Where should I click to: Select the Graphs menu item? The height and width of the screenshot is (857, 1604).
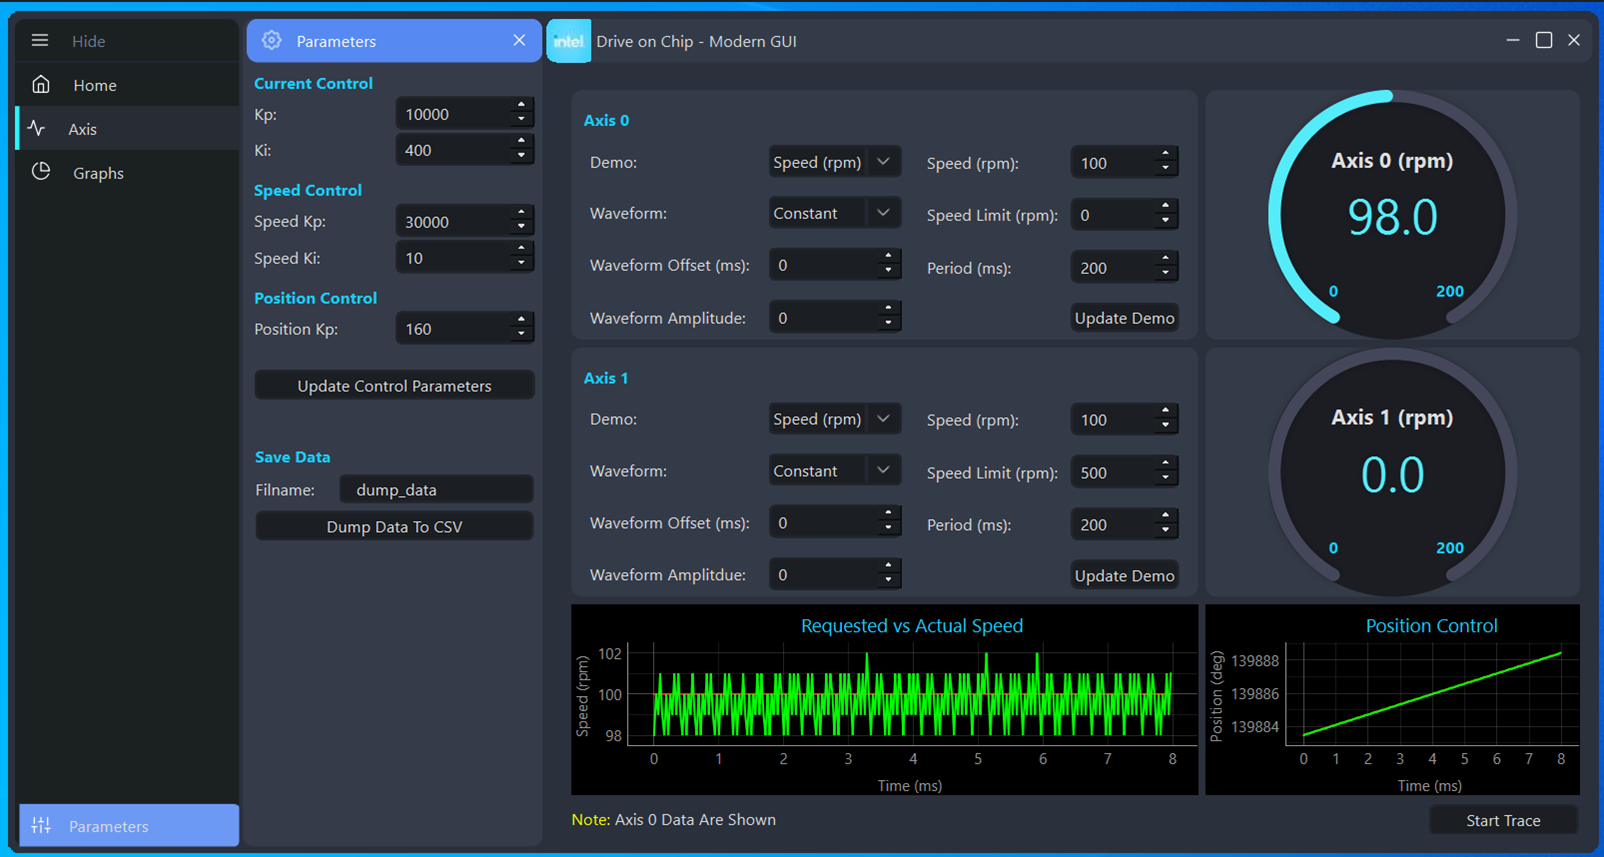(98, 173)
